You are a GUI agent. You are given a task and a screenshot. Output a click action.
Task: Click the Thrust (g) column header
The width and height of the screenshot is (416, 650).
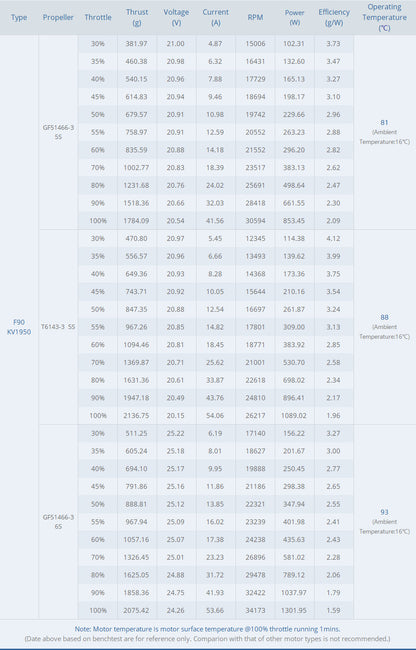coord(137,17)
